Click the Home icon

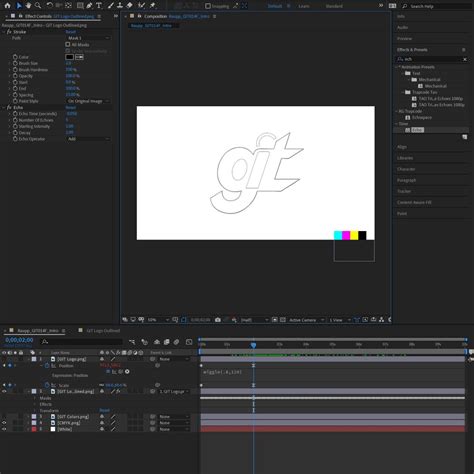(7, 5)
